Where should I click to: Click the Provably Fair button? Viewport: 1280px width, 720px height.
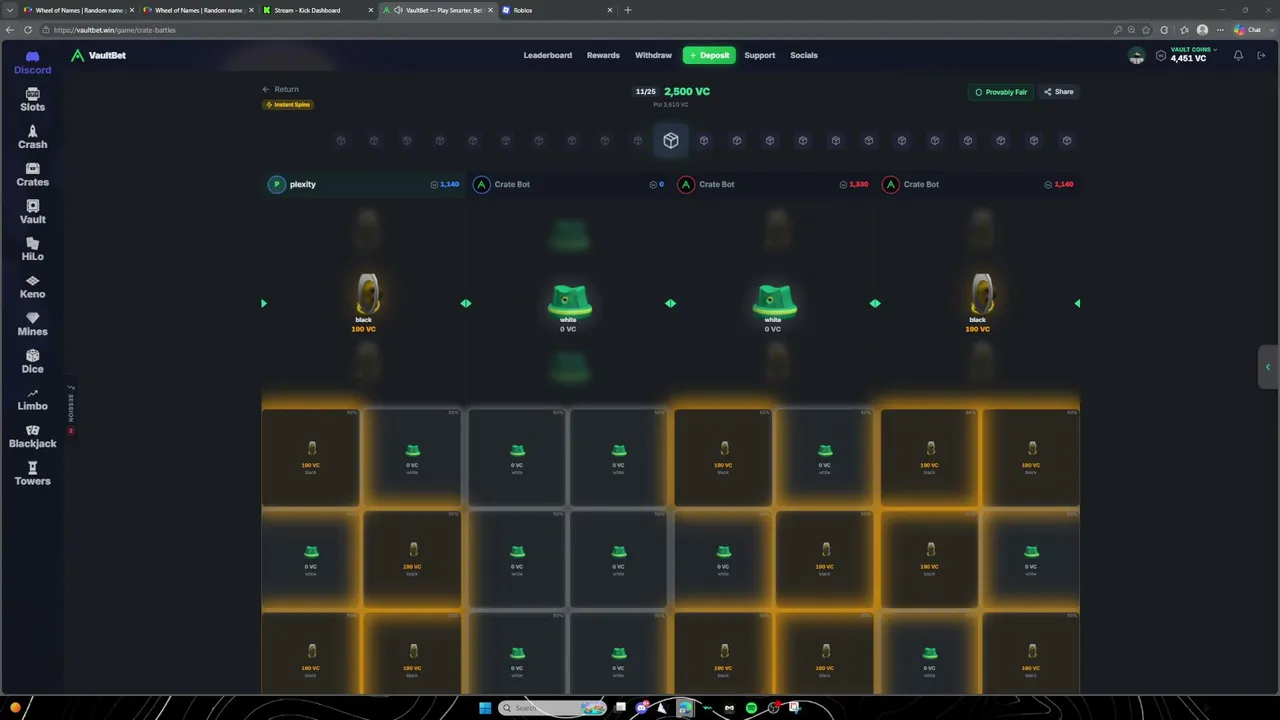point(1001,92)
